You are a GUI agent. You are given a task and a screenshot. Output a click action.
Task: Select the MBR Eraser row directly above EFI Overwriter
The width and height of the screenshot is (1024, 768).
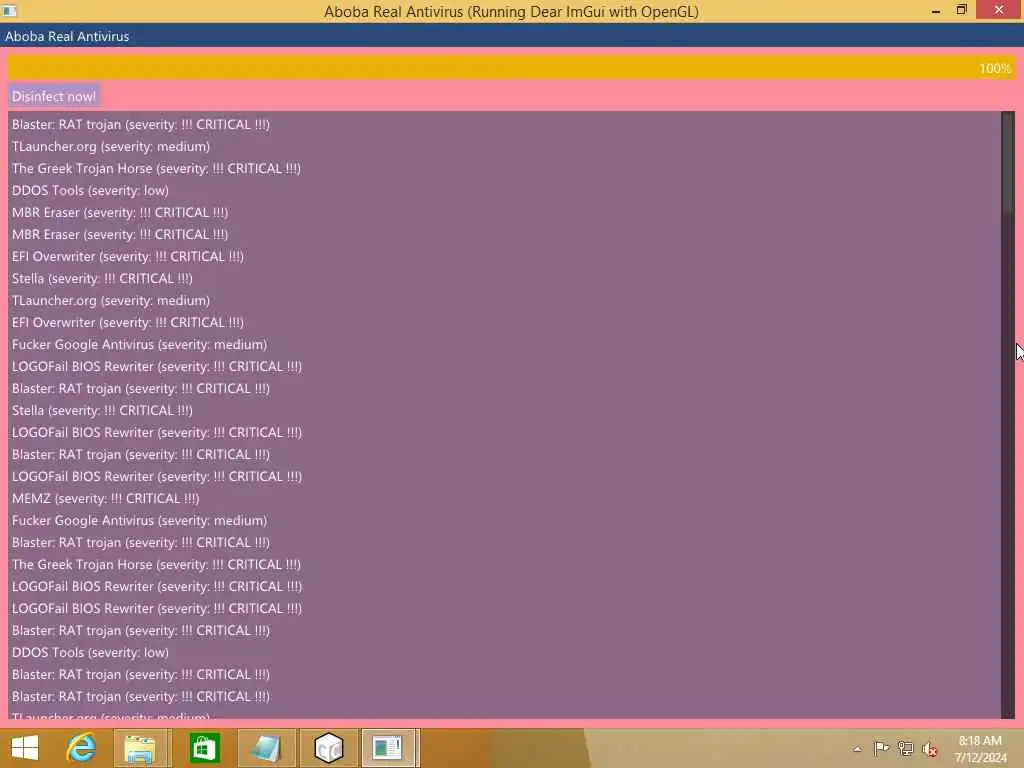tap(120, 234)
